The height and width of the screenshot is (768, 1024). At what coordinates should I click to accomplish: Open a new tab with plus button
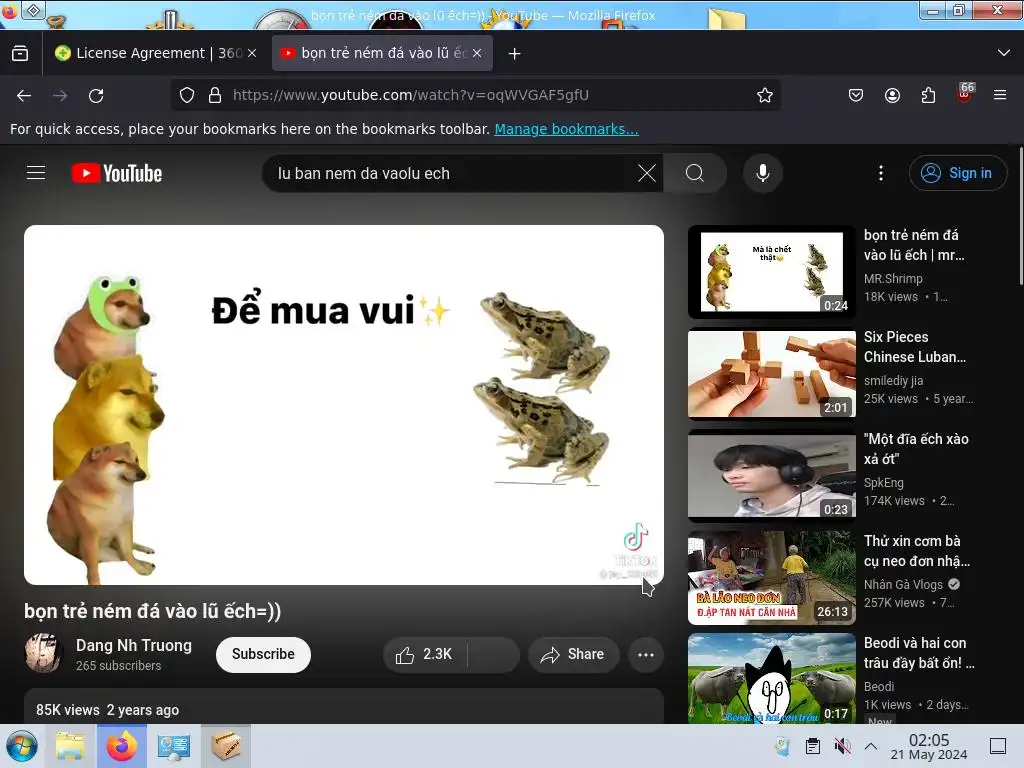515,54
